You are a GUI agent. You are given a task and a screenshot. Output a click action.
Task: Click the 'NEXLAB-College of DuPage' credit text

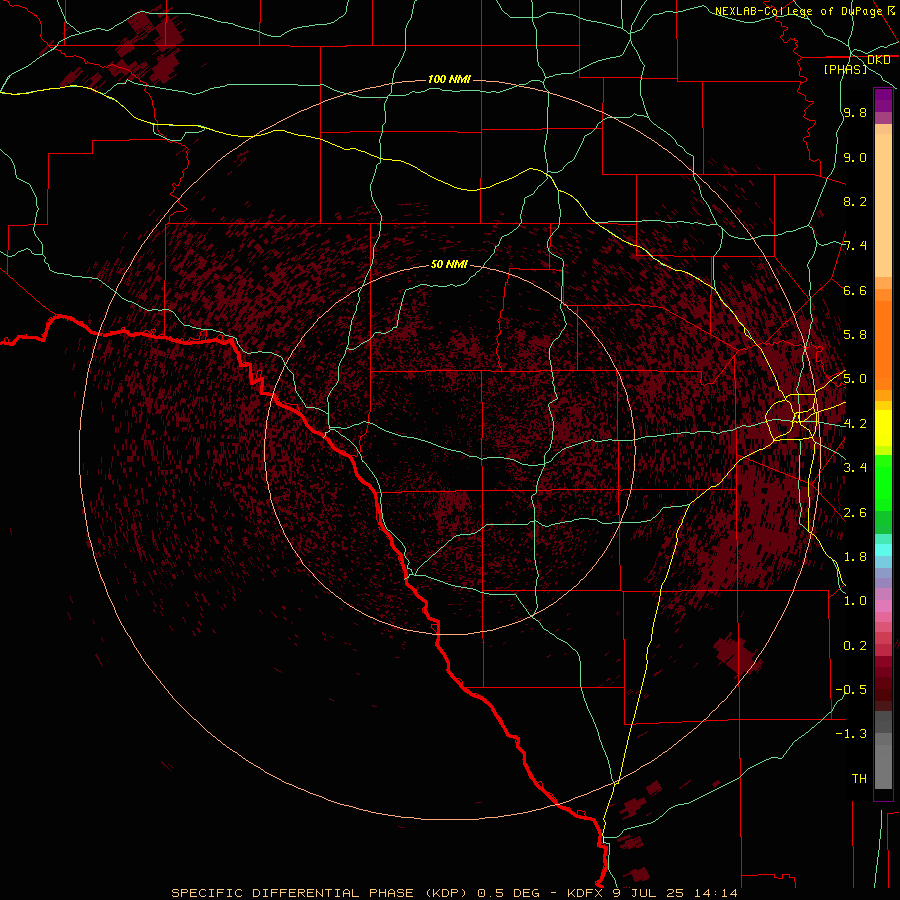point(798,11)
